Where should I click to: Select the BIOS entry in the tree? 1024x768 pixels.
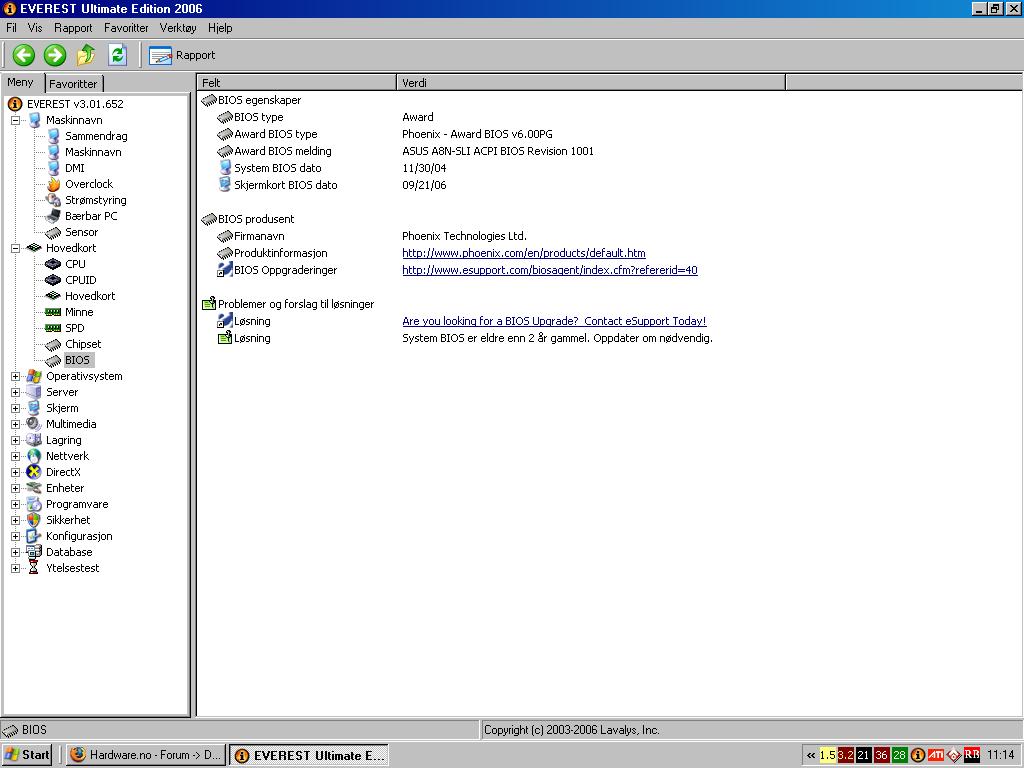(77, 360)
